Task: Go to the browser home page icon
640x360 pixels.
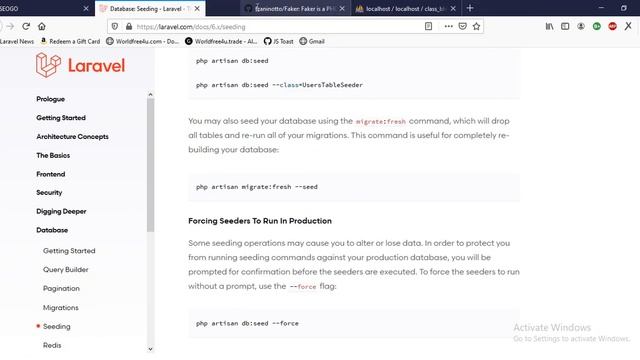Action: click(x=42, y=27)
